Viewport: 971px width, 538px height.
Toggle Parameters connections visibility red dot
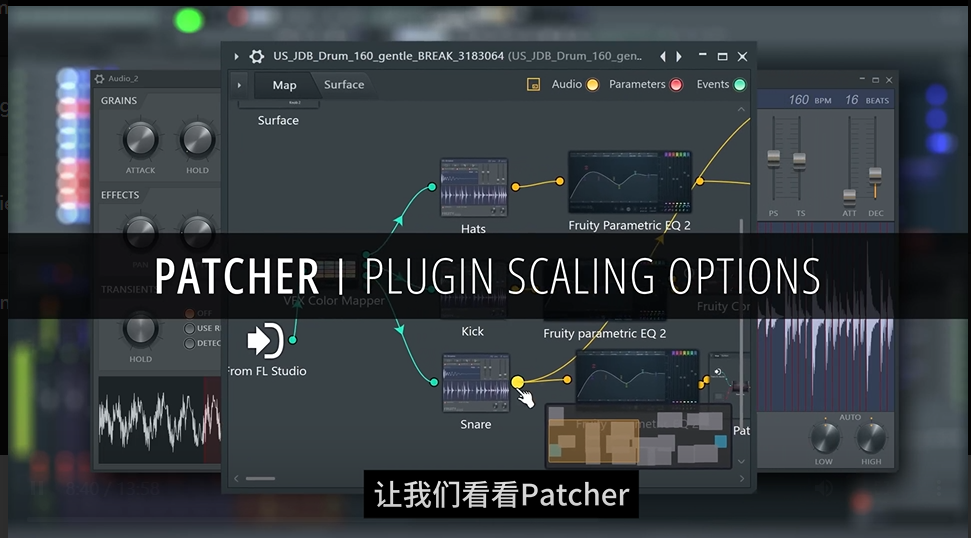[676, 85]
